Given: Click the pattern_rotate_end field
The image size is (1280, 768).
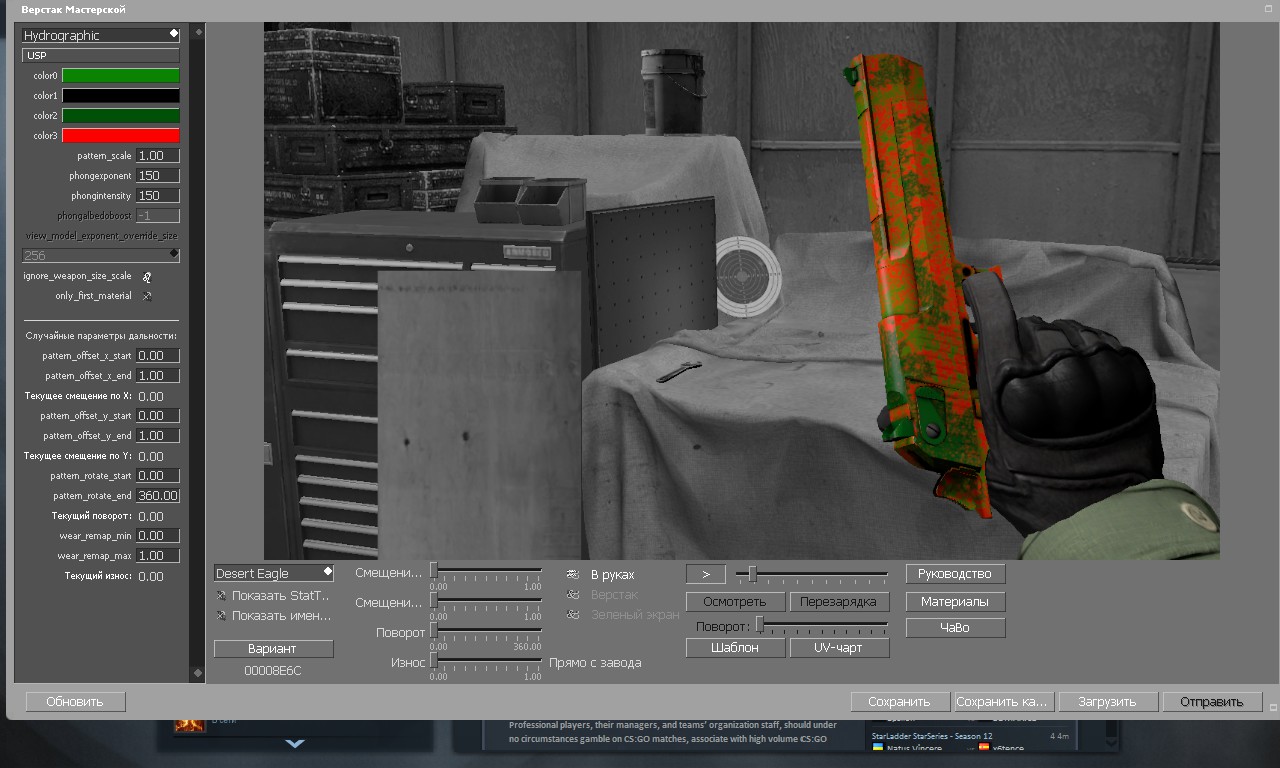Looking at the screenshot, I should 158,496.
